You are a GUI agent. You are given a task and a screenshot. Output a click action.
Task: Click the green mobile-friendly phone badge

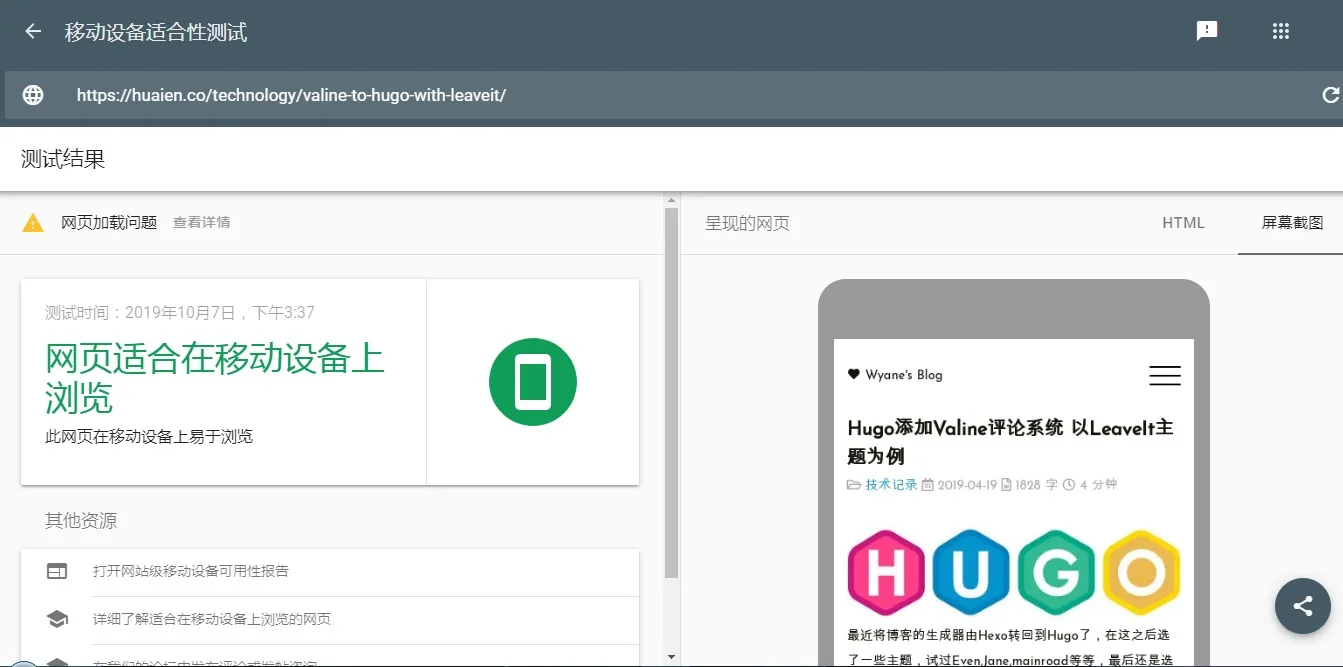point(532,381)
